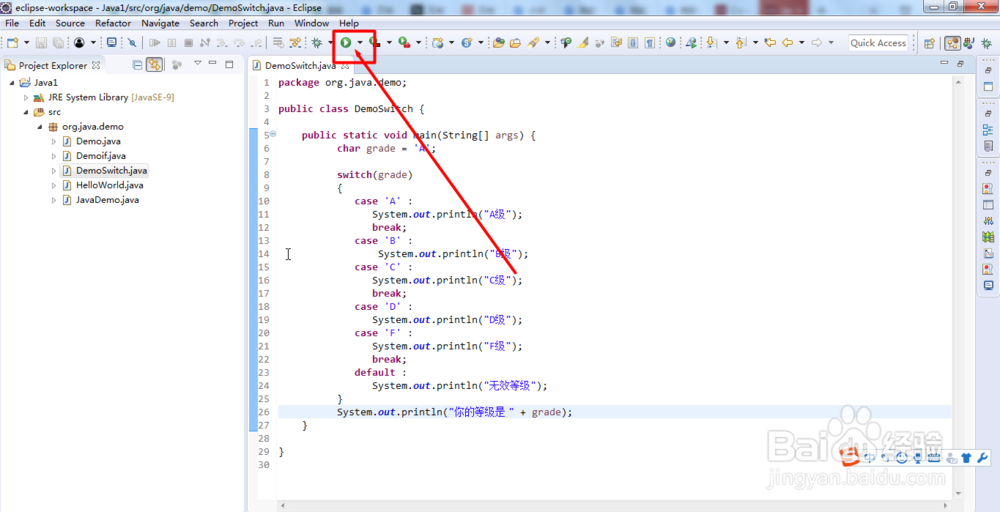Expand the Demo.java tree node arrow
The height and width of the screenshot is (512, 1000).
point(54,142)
